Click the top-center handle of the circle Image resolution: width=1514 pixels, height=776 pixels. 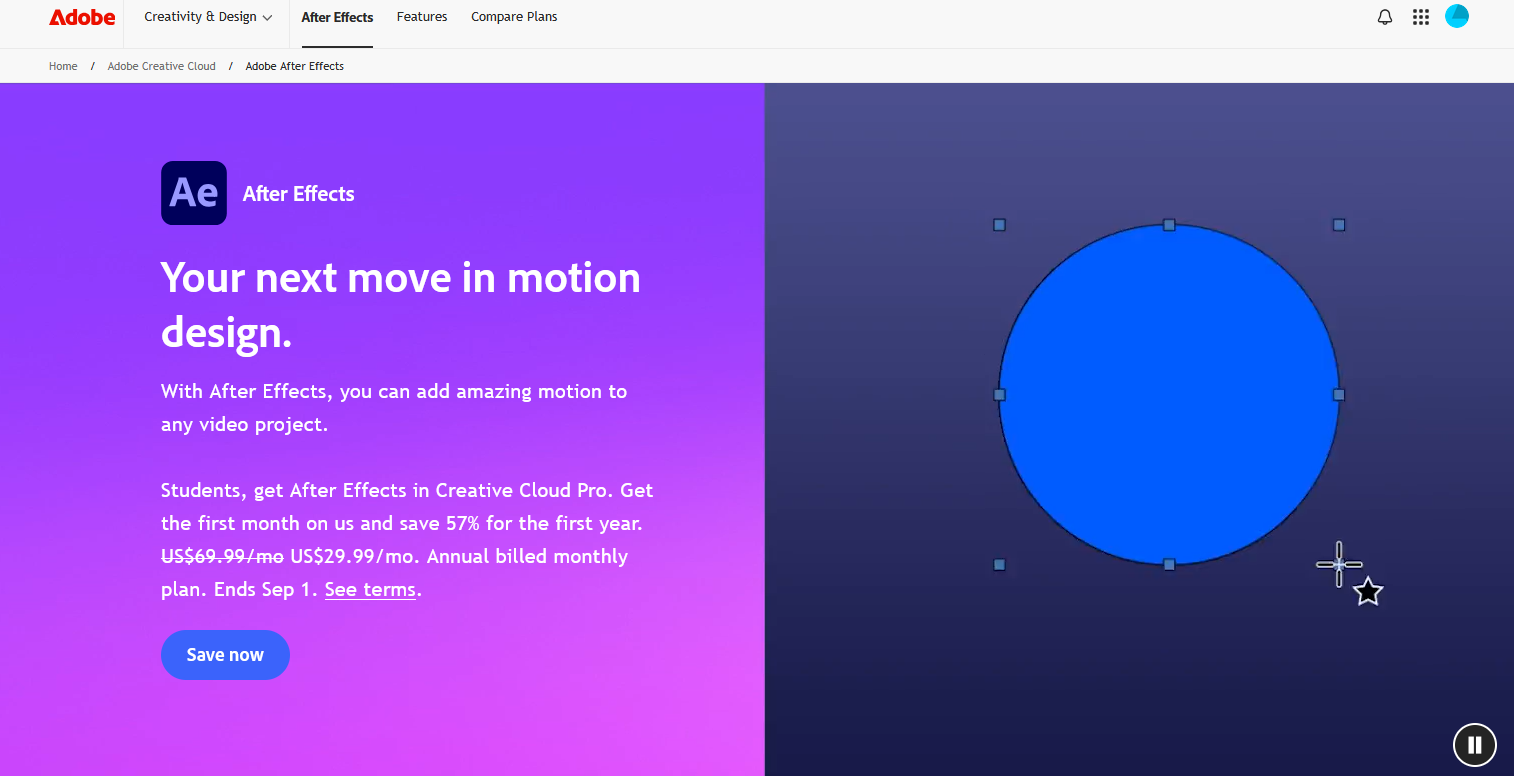point(1169,225)
